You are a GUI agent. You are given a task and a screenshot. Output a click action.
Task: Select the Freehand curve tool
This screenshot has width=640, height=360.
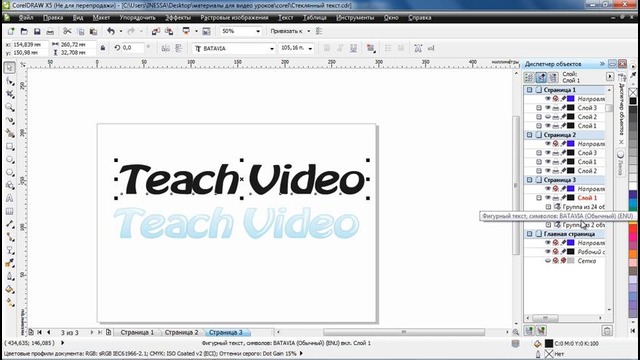point(10,120)
